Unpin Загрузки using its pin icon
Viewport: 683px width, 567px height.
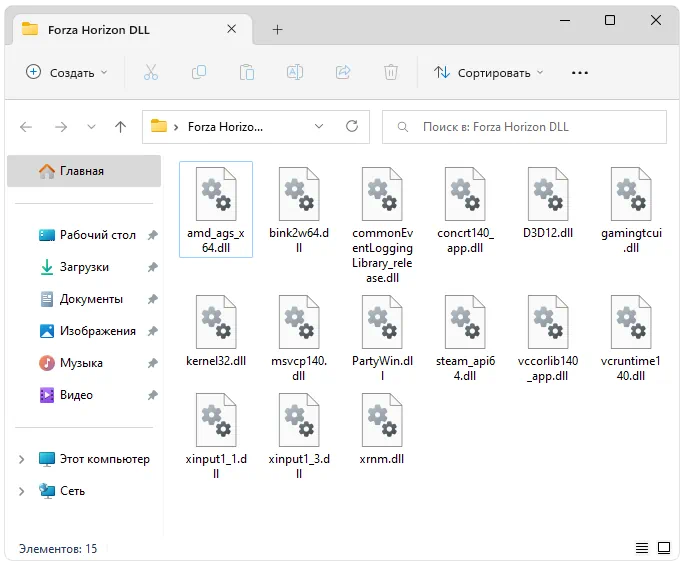tap(152, 267)
